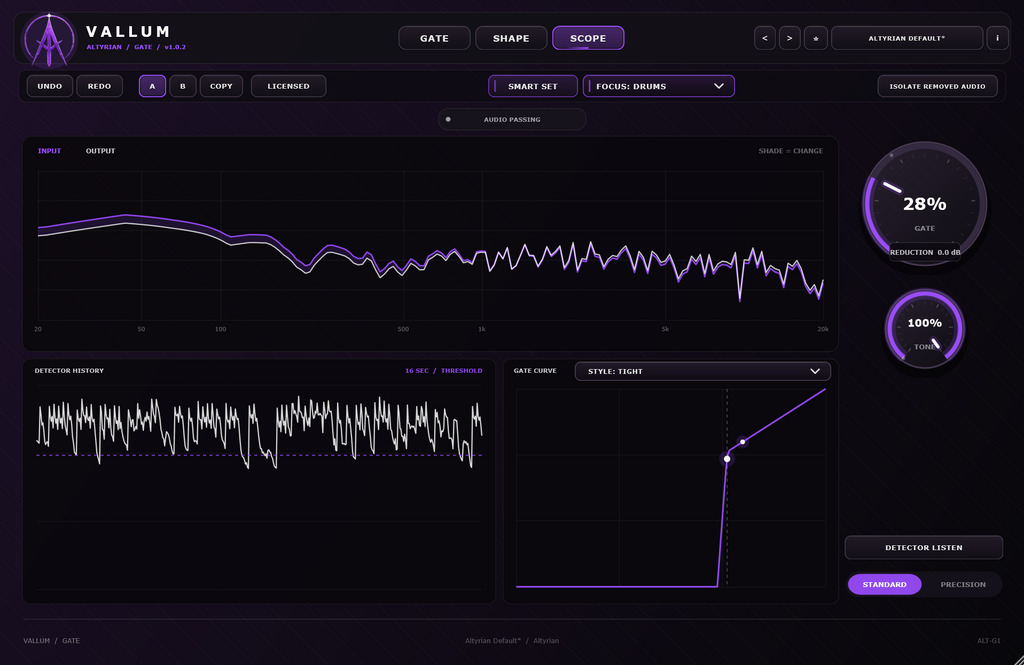Open the Altyrian Default preset selector
This screenshot has width=1024, height=665.
coord(906,38)
